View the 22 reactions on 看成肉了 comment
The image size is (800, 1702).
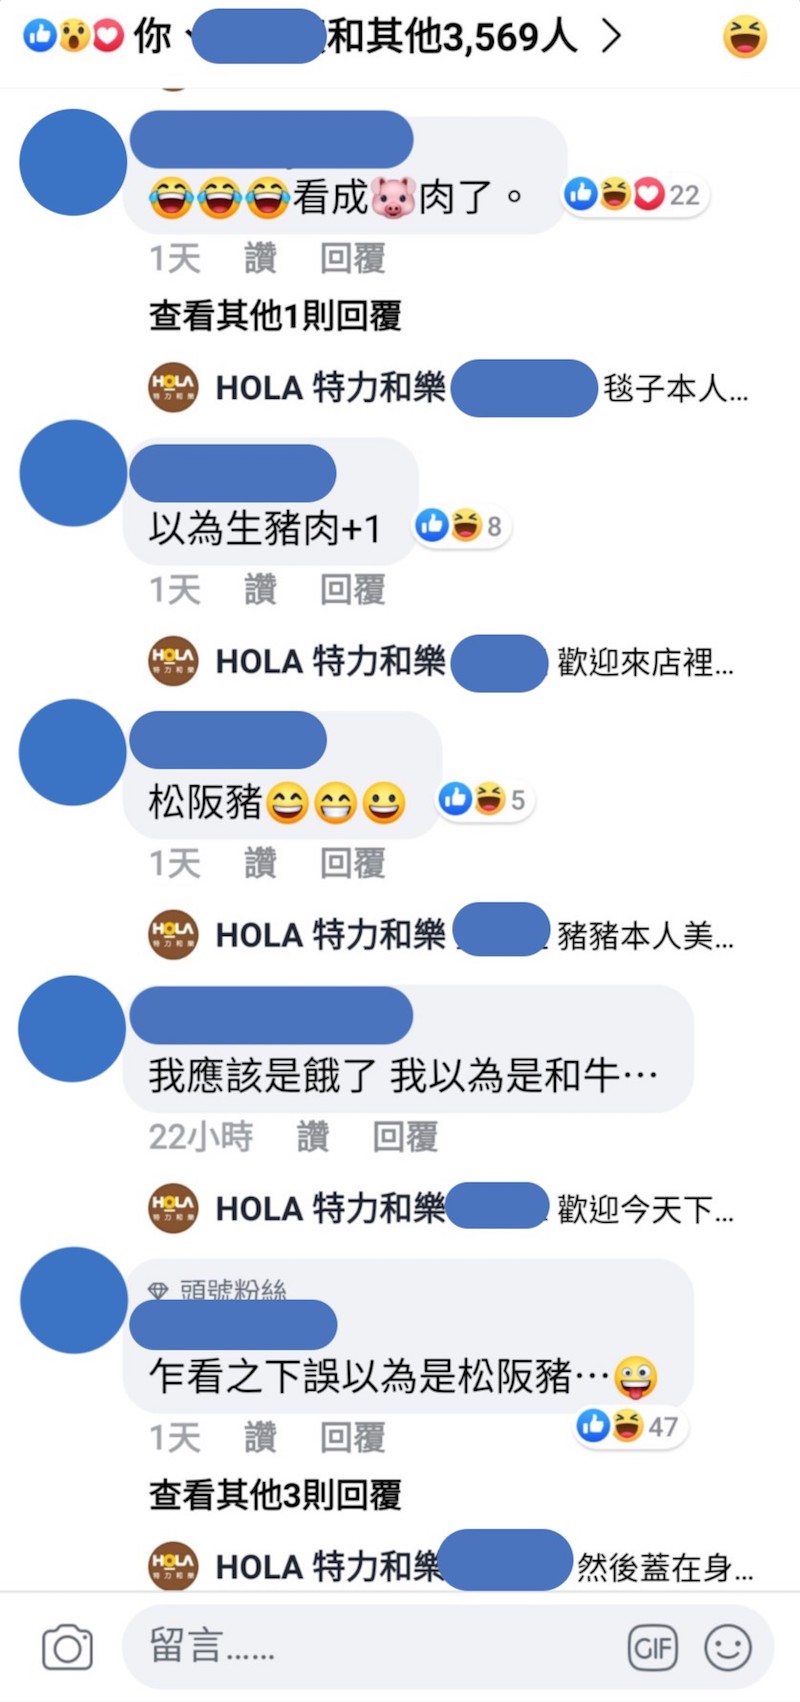(x=635, y=194)
